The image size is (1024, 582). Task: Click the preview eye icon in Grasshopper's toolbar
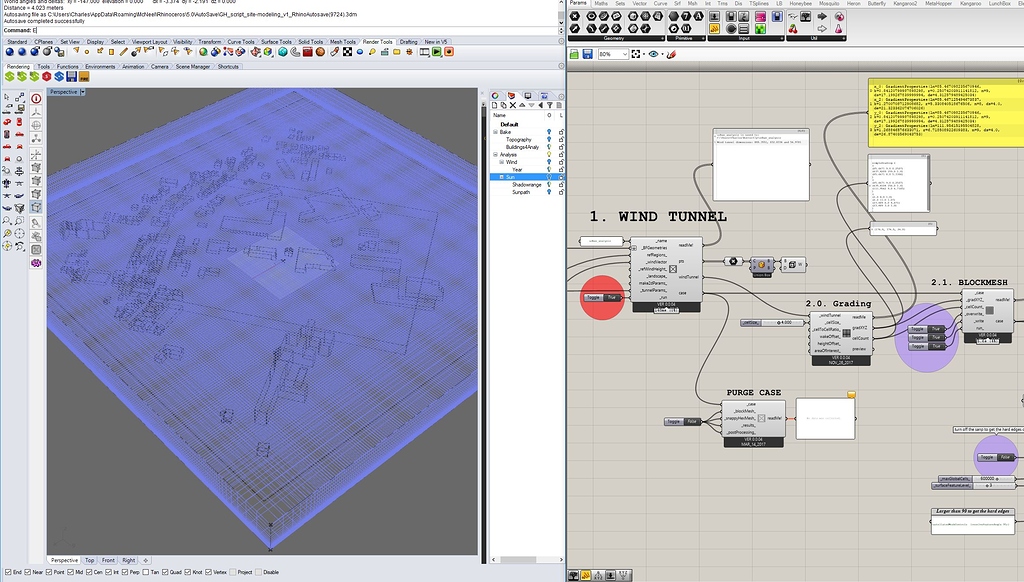pyautogui.click(x=654, y=52)
